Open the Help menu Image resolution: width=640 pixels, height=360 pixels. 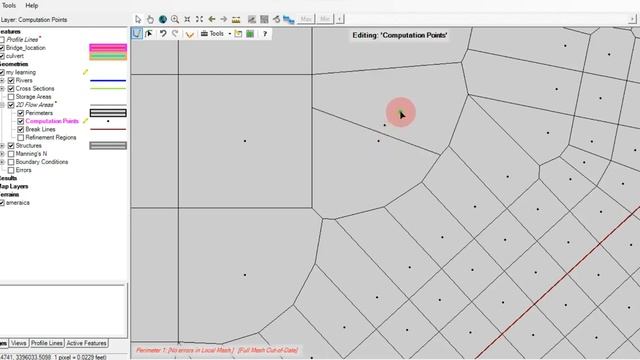pos(31,5)
